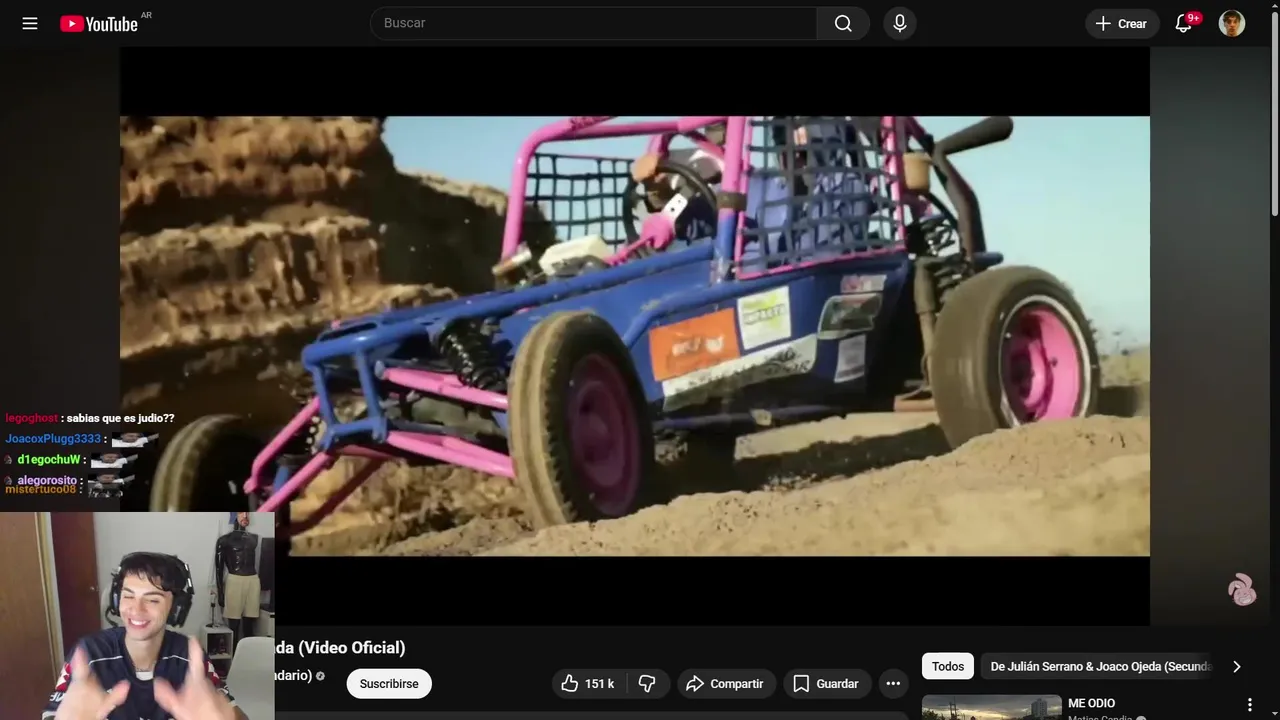Open ME ODIO video title
The image size is (1280, 720).
(1091, 703)
